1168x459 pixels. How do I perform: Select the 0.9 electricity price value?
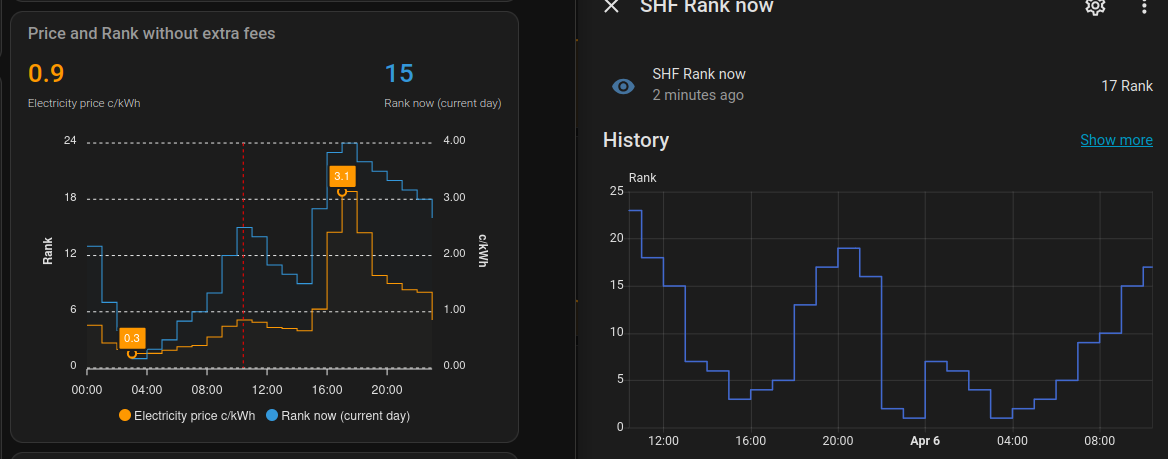(46, 74)
